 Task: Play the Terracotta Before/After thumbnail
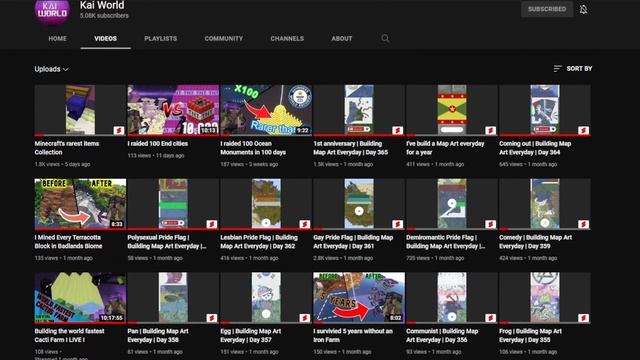80,203
